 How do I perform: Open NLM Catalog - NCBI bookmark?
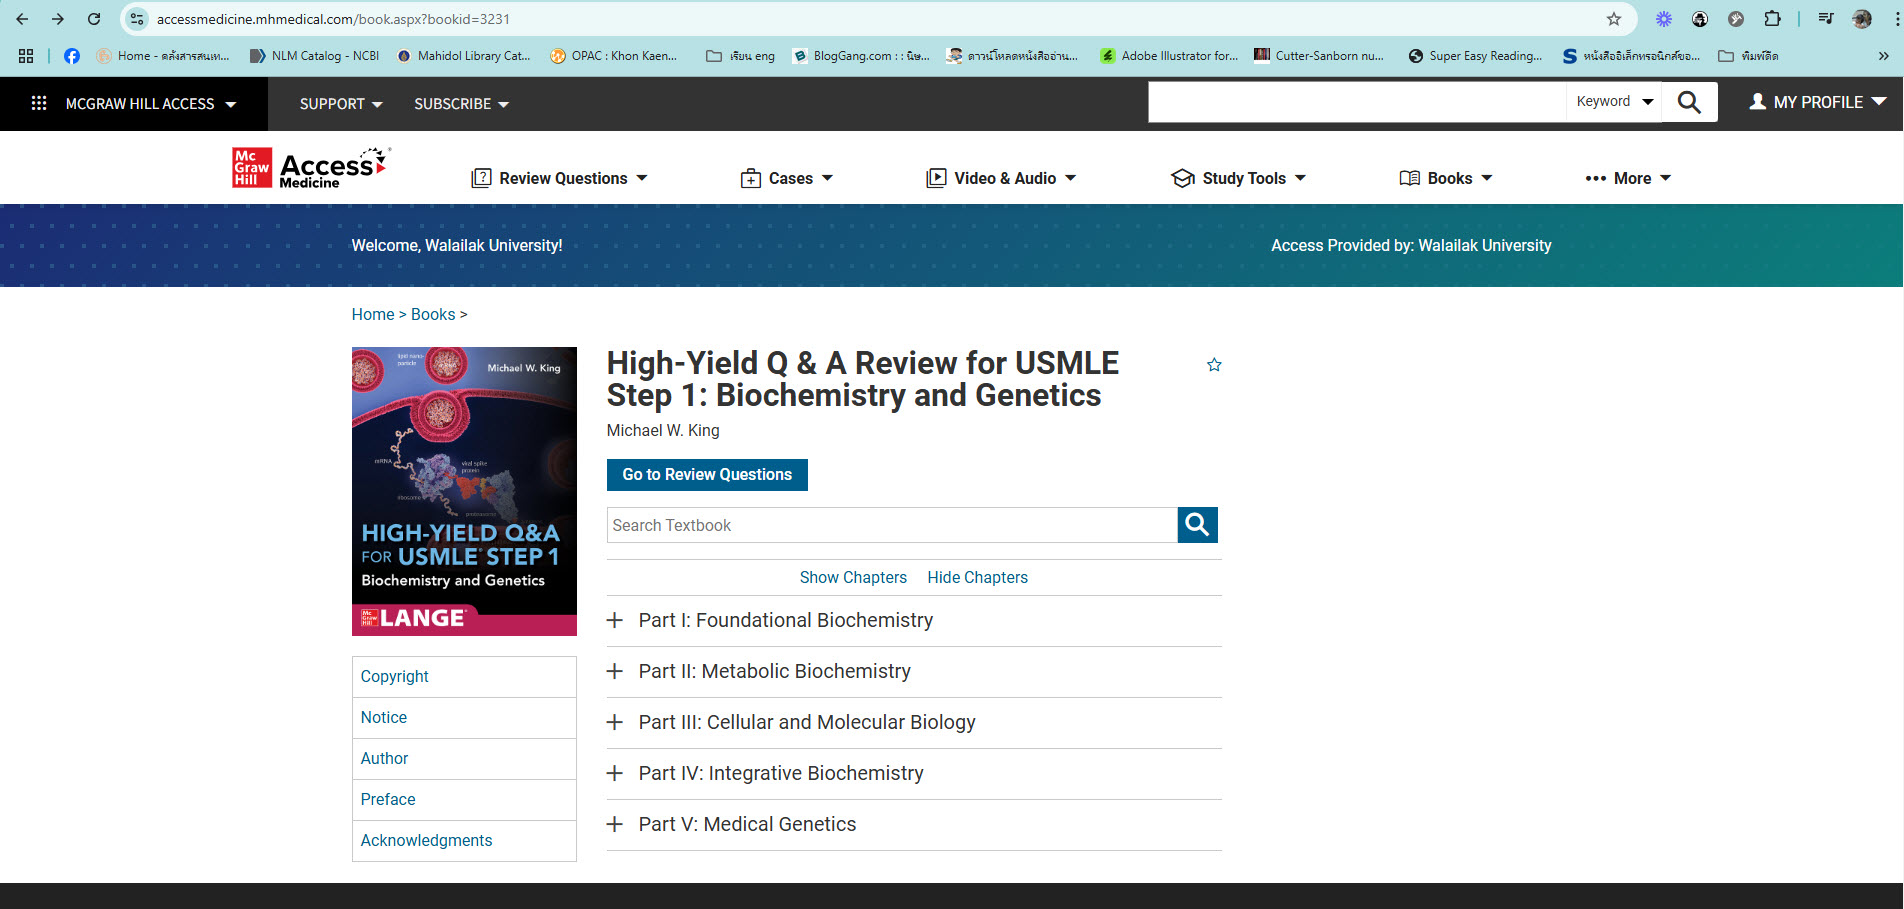click(x=315, y=56)
